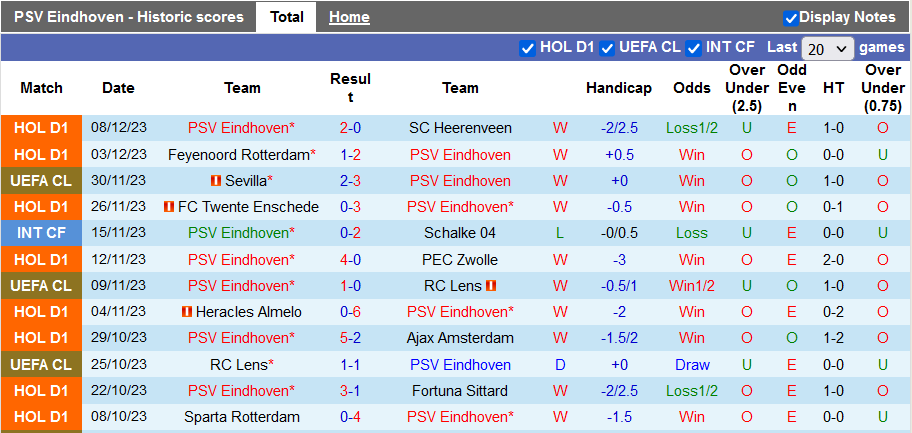Uncheck the HOL D1 league filter
Image resolution: width=912 pixels, height=433 pixels.
(528, 47)
